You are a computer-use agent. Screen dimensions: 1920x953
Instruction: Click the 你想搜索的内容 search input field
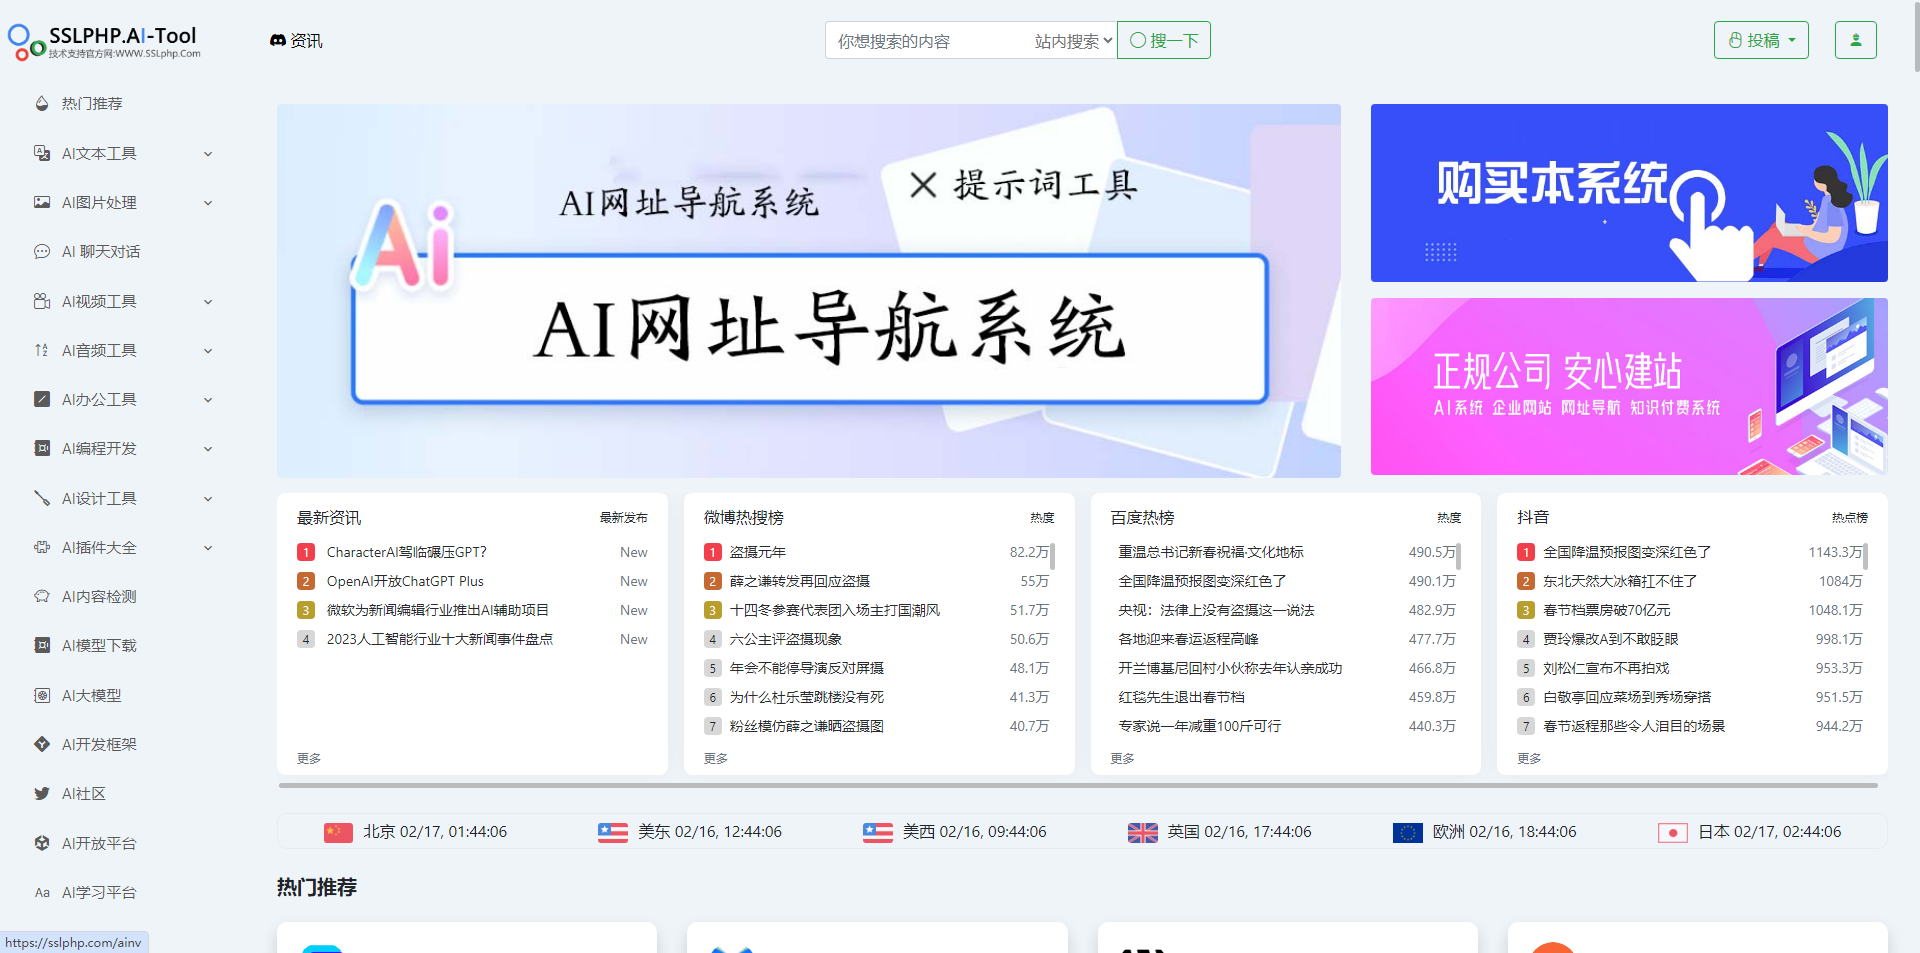click(x=925, y=41)
